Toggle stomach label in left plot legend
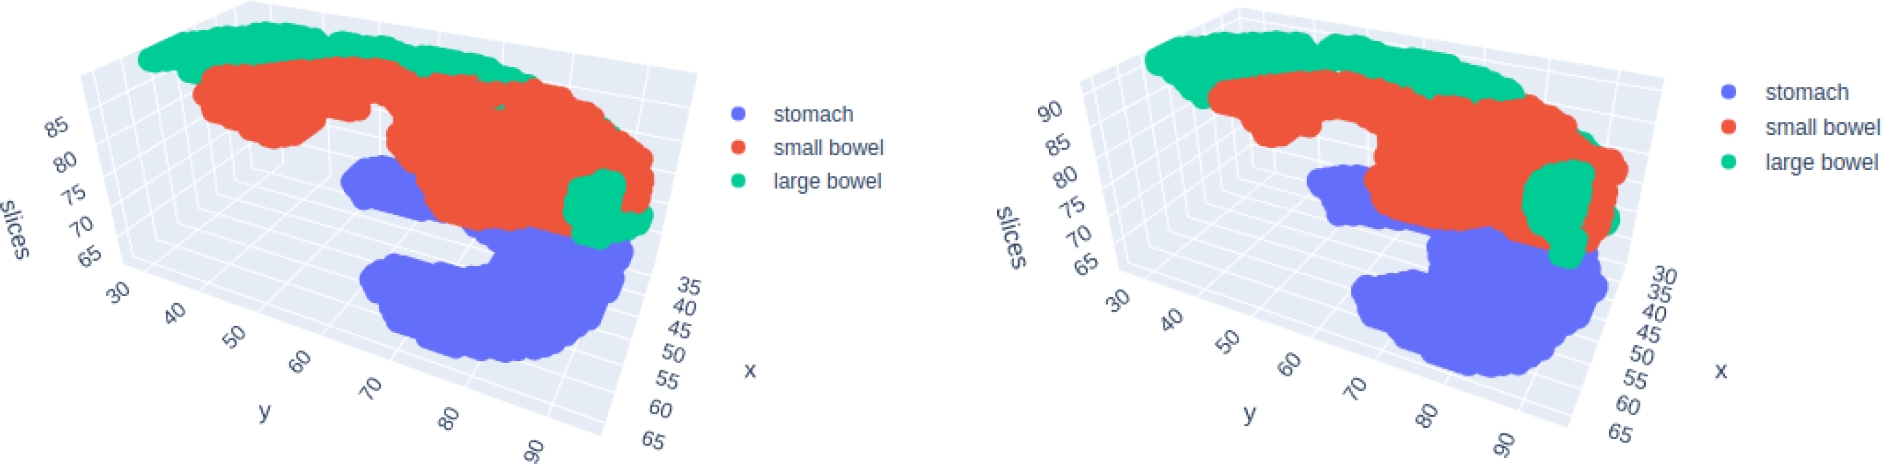 [812, 114]
